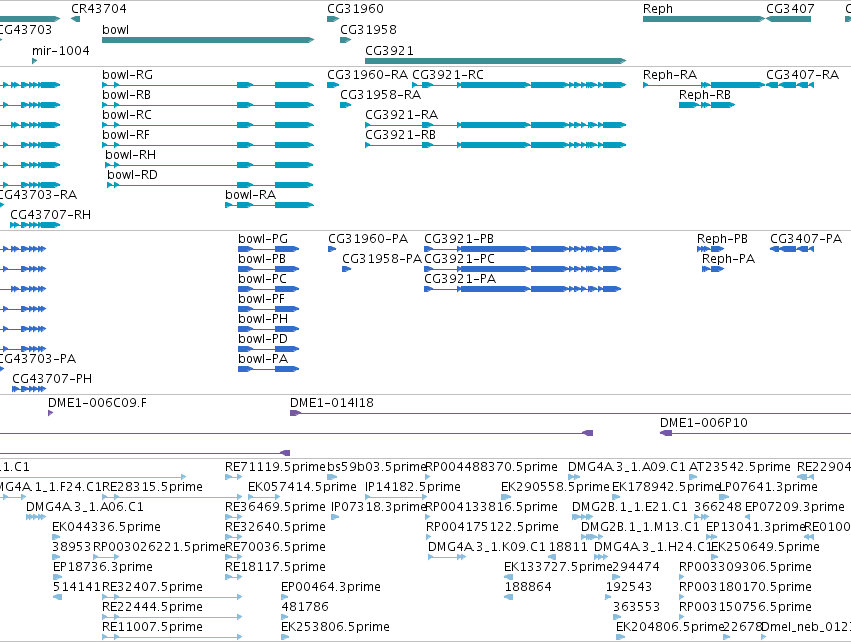Click the CG3921-PA protein

tap(523, 289)
